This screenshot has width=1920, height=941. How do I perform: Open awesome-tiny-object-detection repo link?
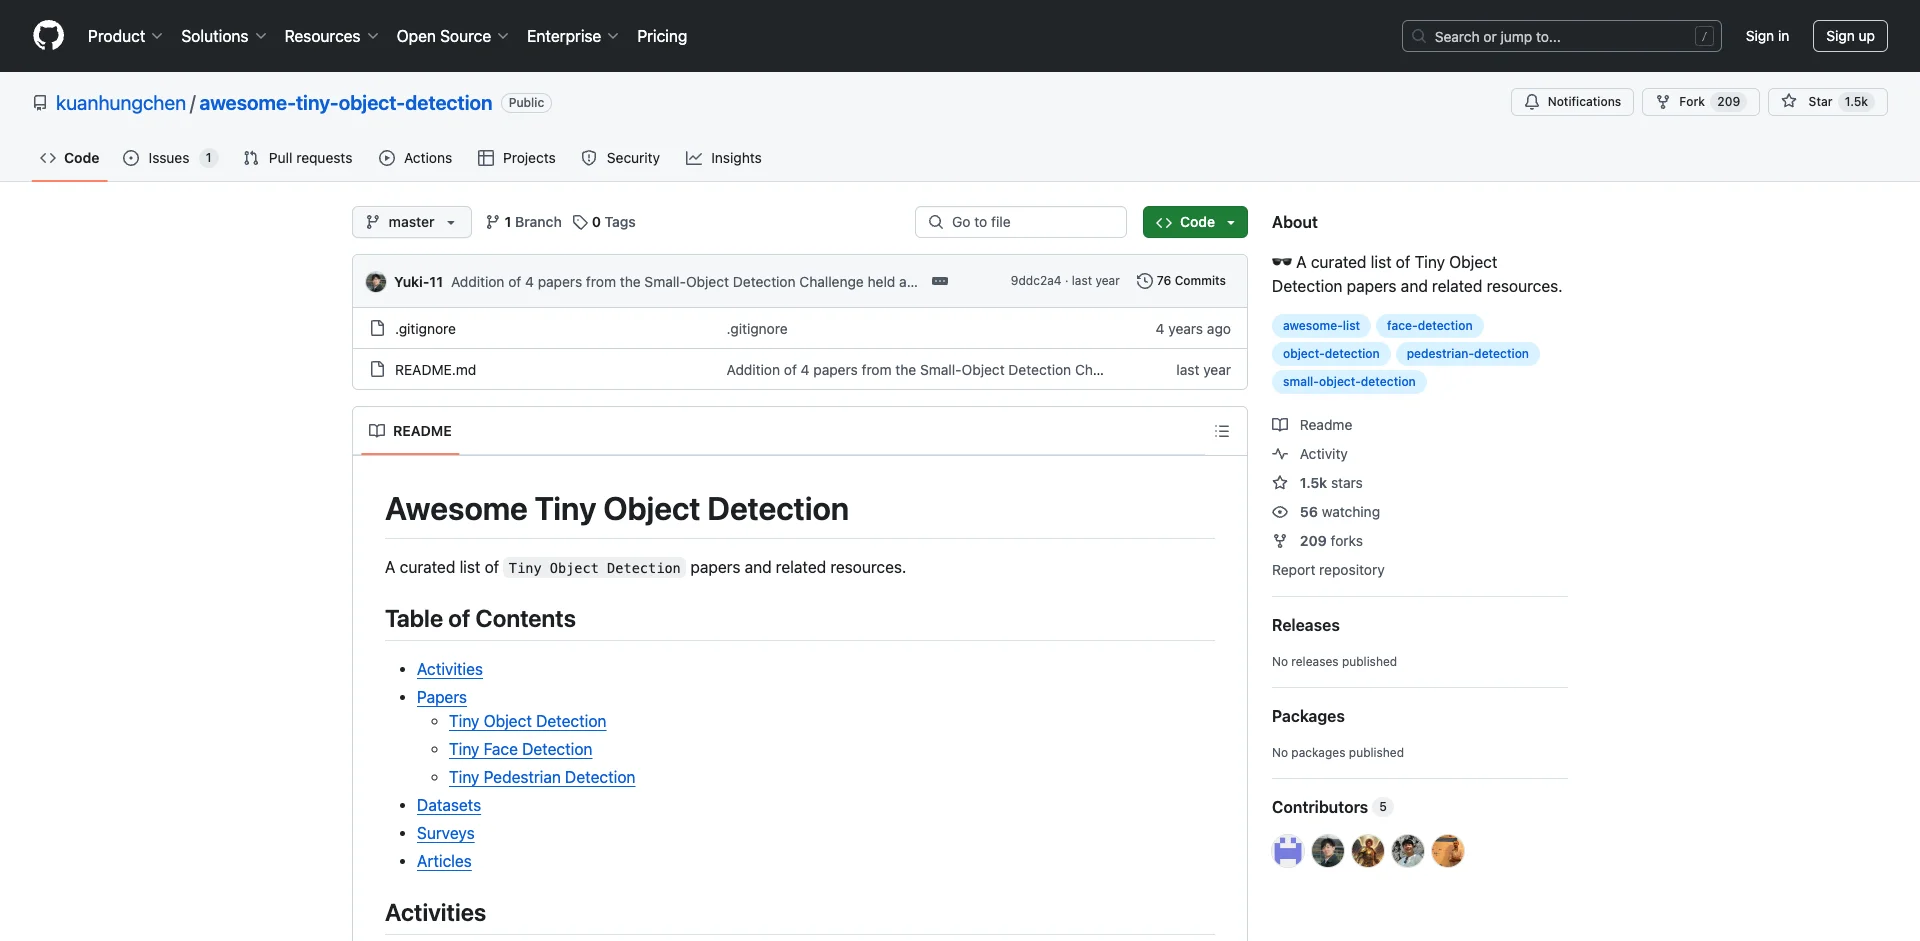pos(346,103)
